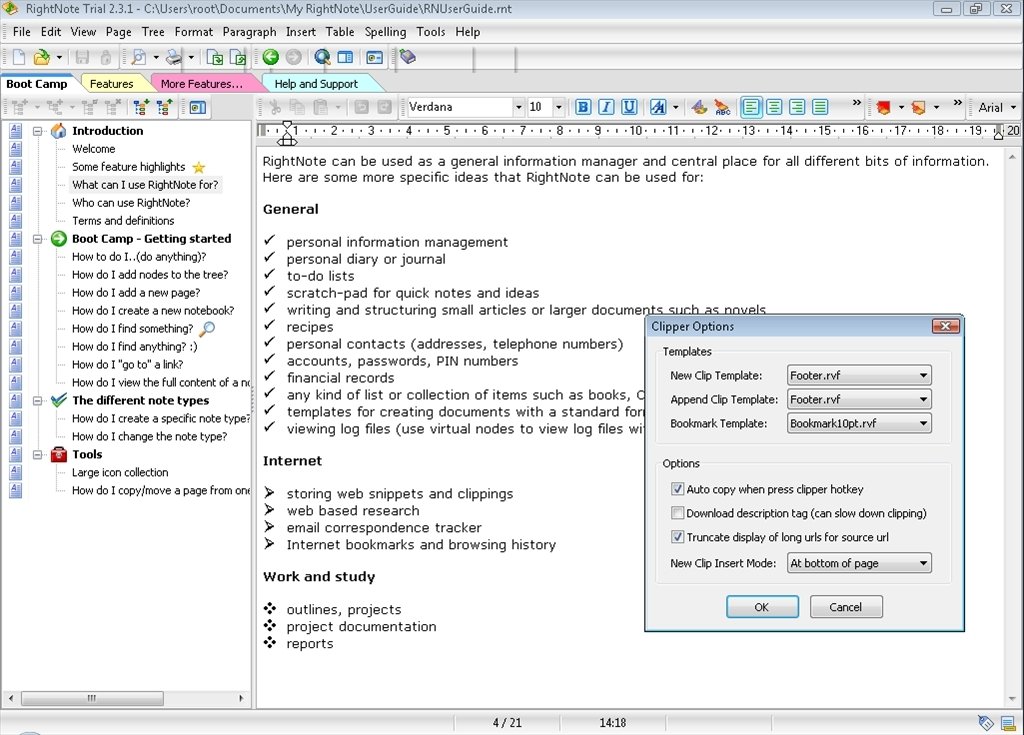The width and height of the screenshot is (1024, 735).
Task: Check Download description tag option
Action: coord(677,513)
